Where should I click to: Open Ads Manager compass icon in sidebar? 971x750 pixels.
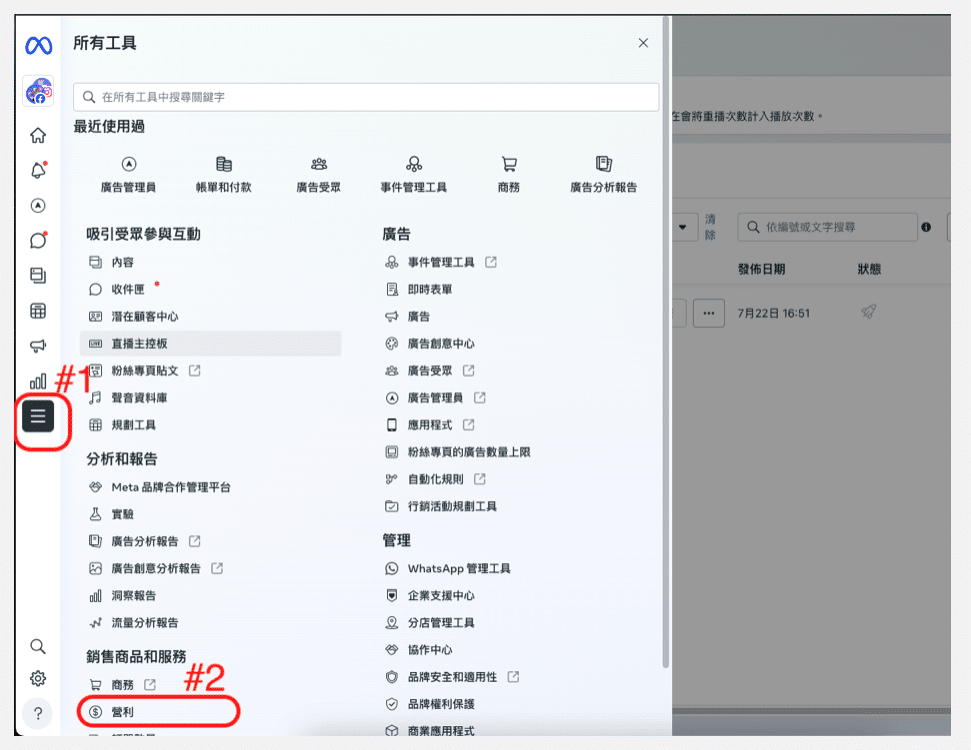point(38,206)
